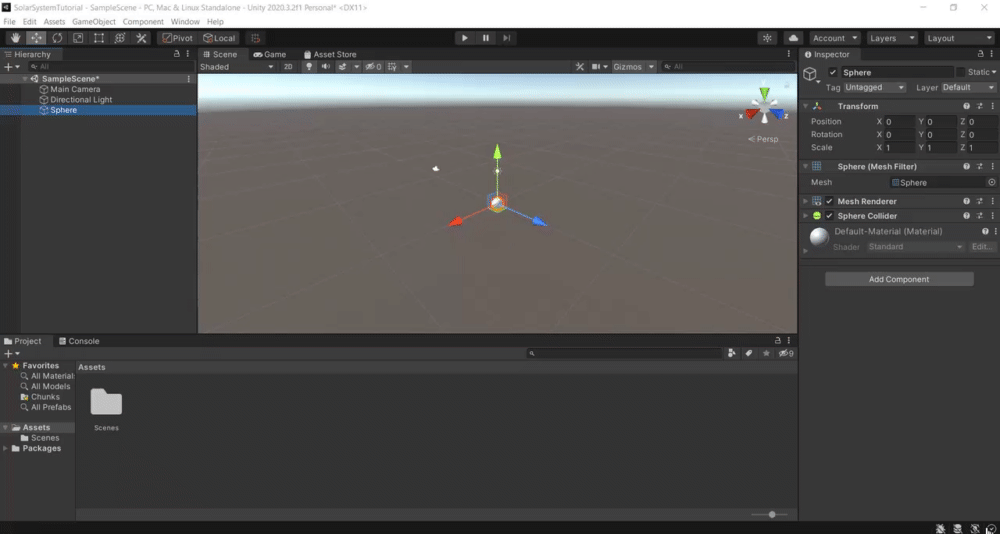Viewport: 1000px width, 534px height.
Task: Disable the Sphere Collider checkbox
Action: click(829, 216)
